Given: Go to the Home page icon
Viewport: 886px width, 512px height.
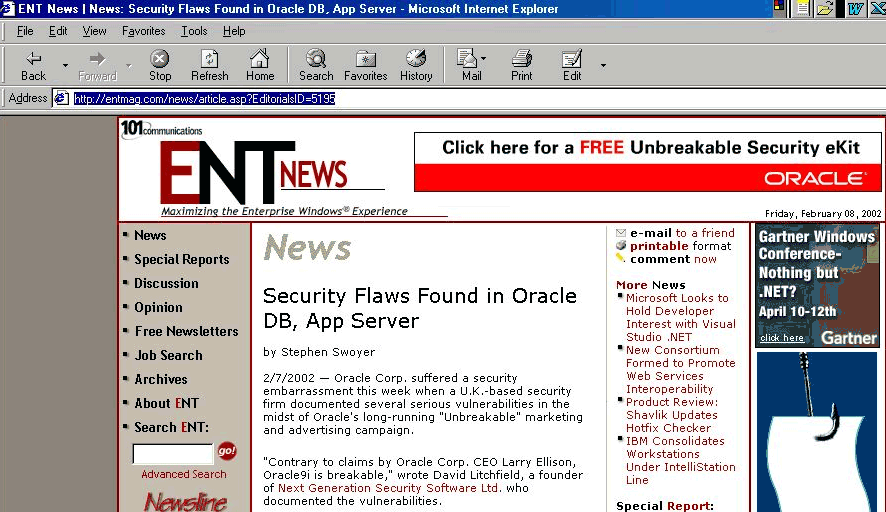Looking at the screenshot, I should (260, 66).
